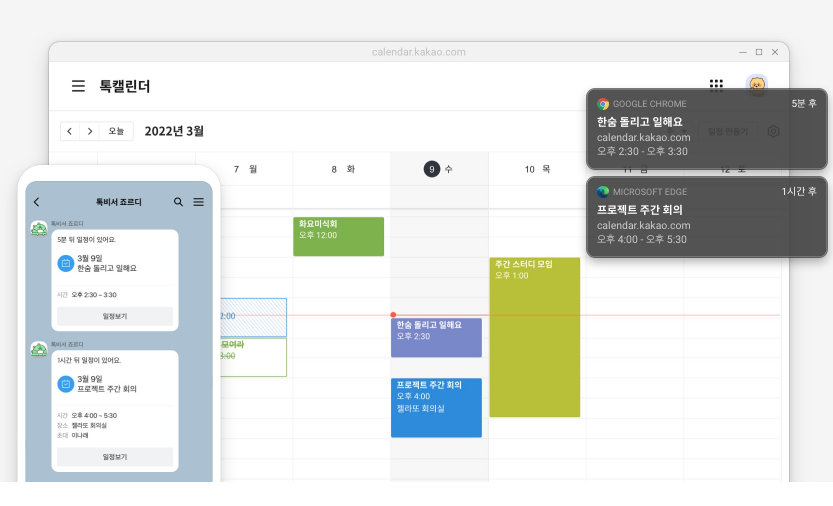Screen dimensions: 833x506
Task: Go back in the phone chat
Action: 37,202
